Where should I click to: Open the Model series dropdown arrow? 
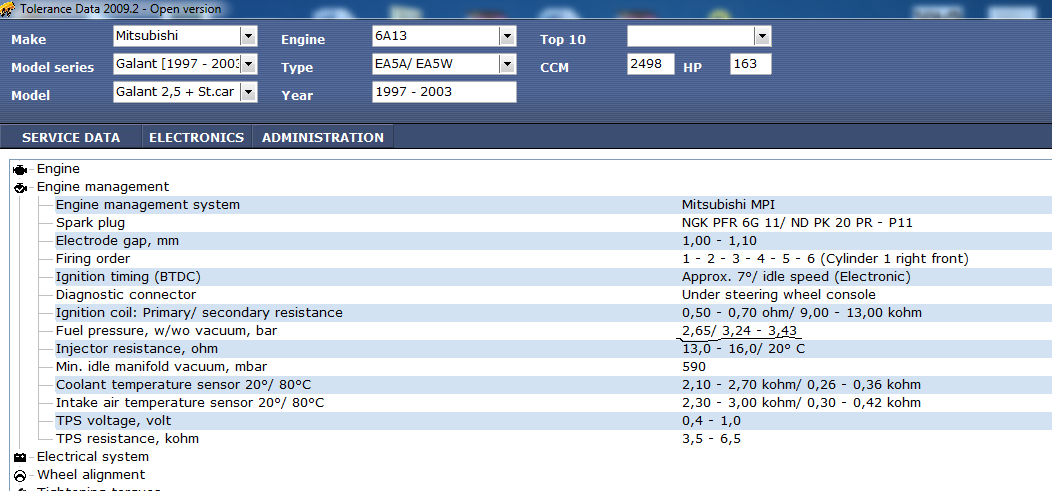pos(248,64)
